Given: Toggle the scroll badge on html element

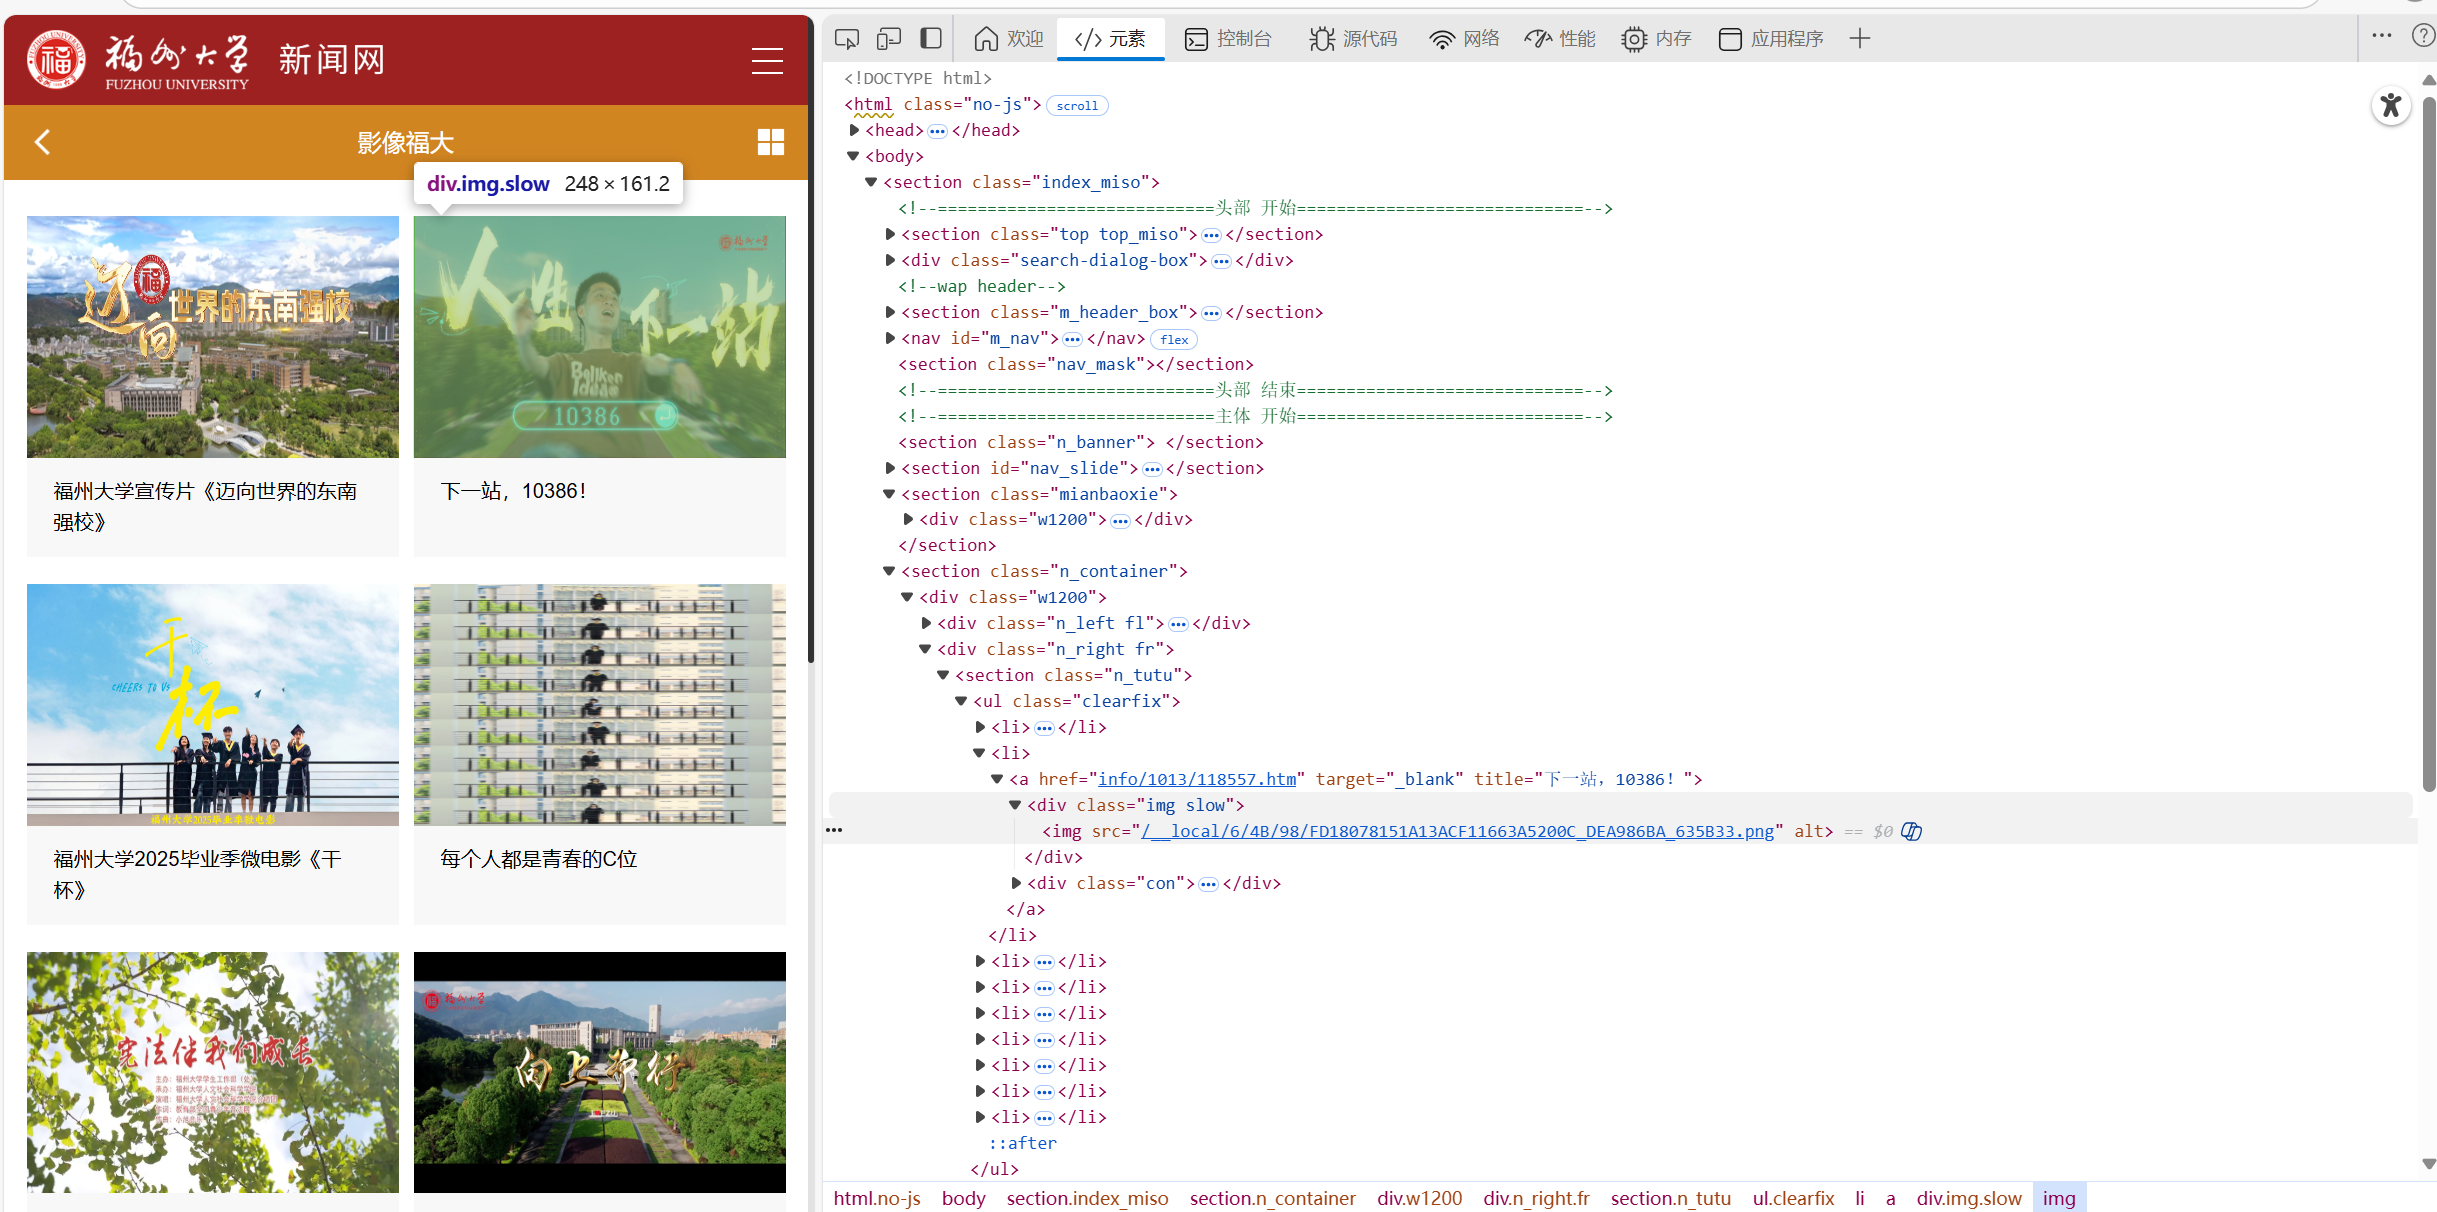Looking at the screenshot, I should coord(1077,105).
